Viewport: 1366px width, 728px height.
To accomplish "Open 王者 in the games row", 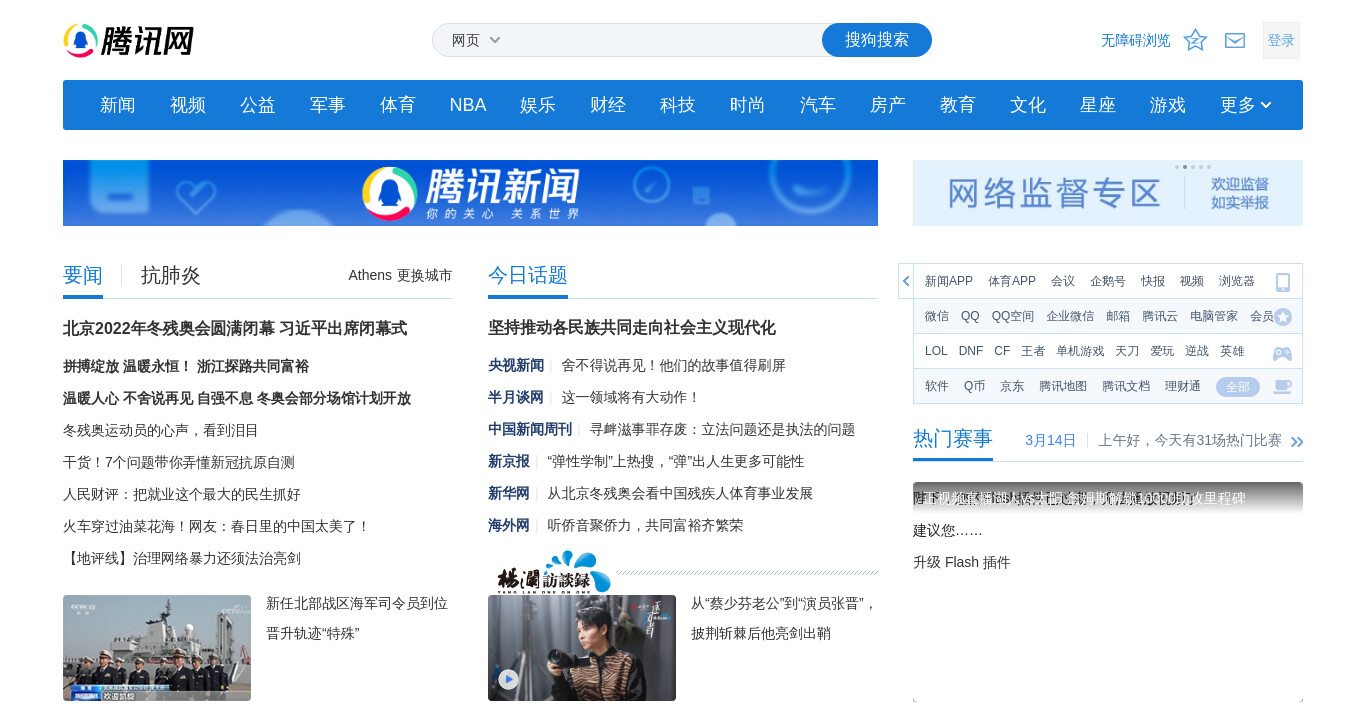I will click(x=1033, y=351).
